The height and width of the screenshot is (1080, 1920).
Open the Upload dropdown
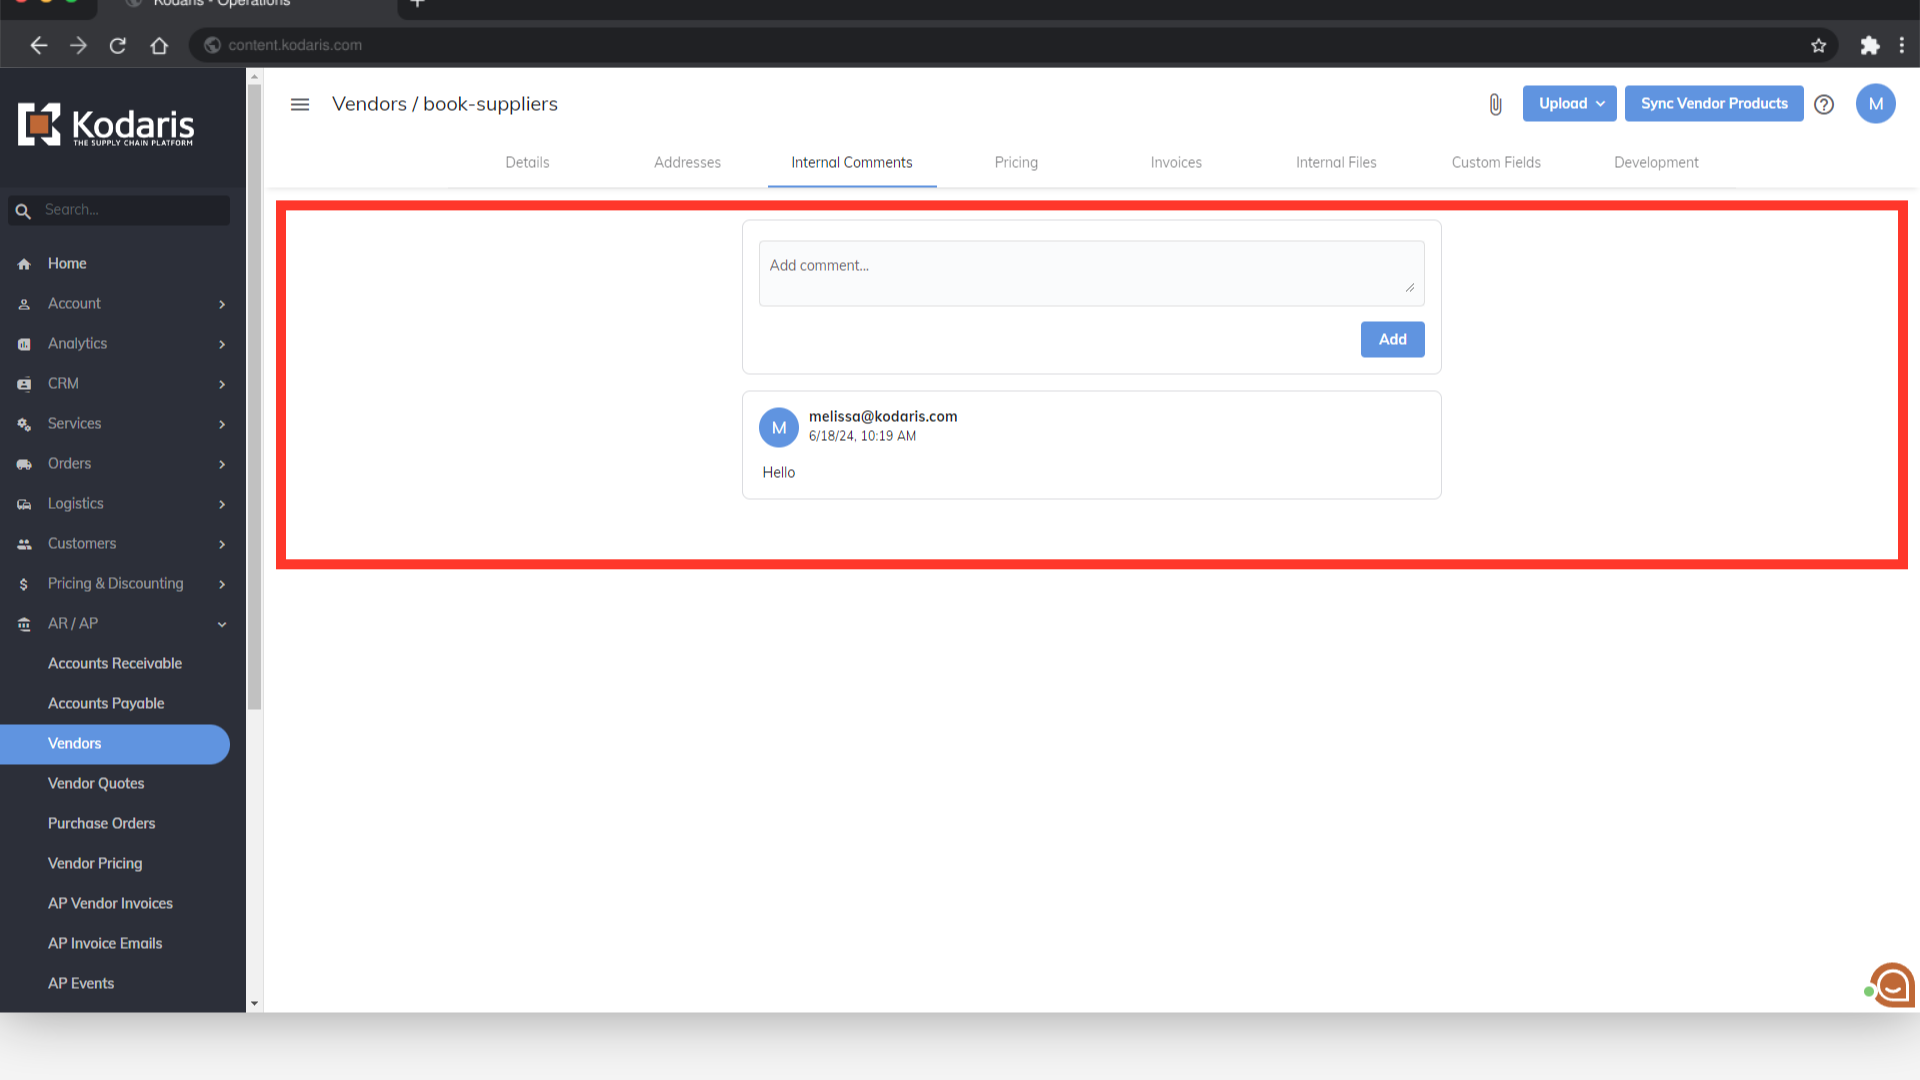[x=1569, y=104]
